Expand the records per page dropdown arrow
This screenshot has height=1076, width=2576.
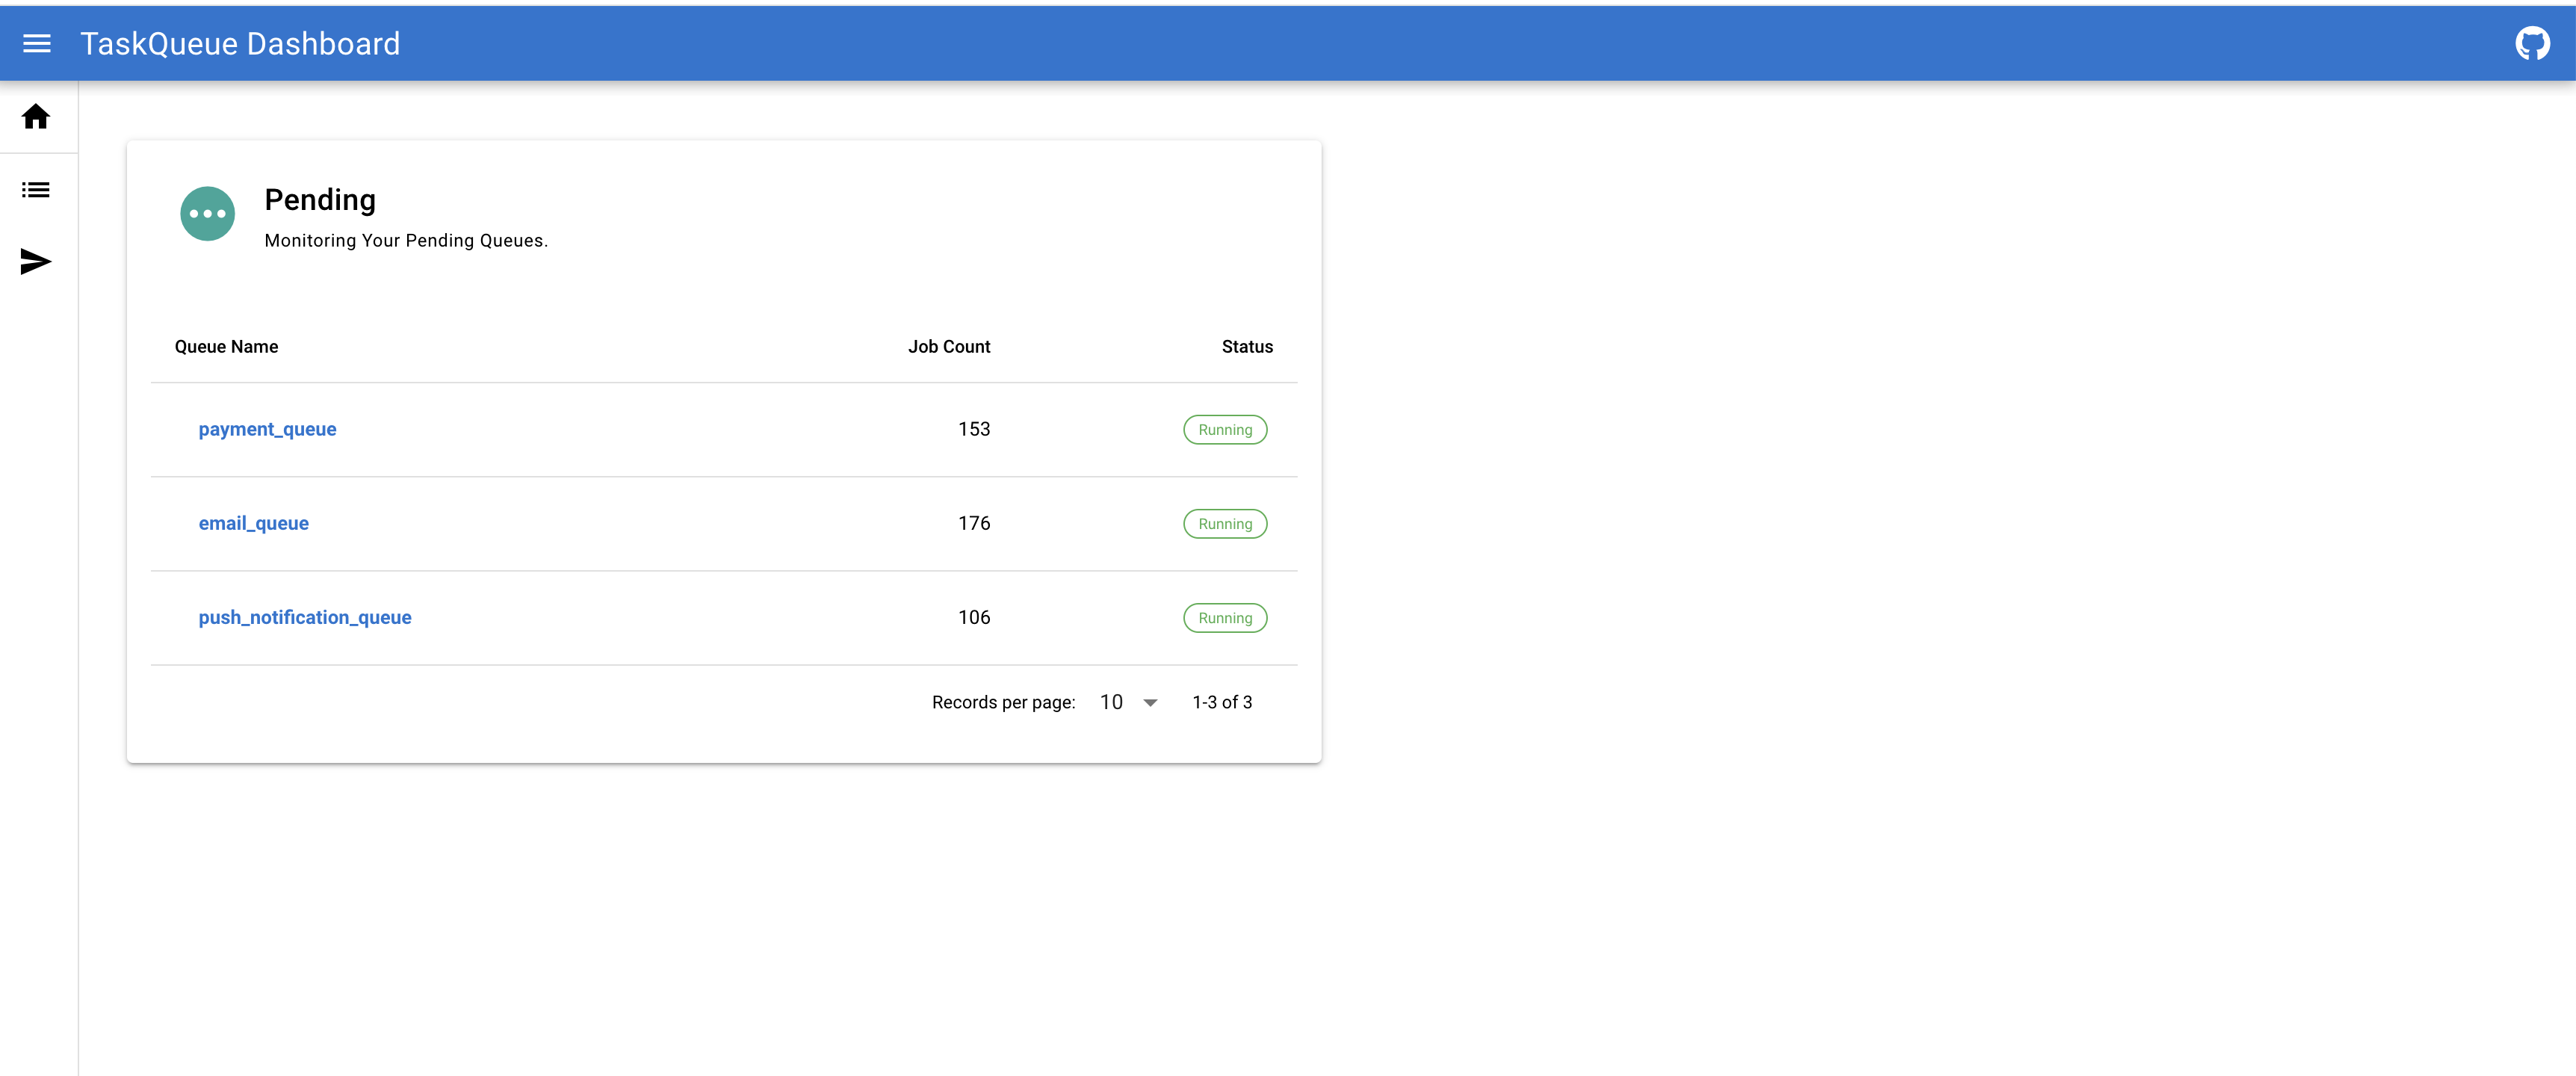click(x=1150, y=703)
